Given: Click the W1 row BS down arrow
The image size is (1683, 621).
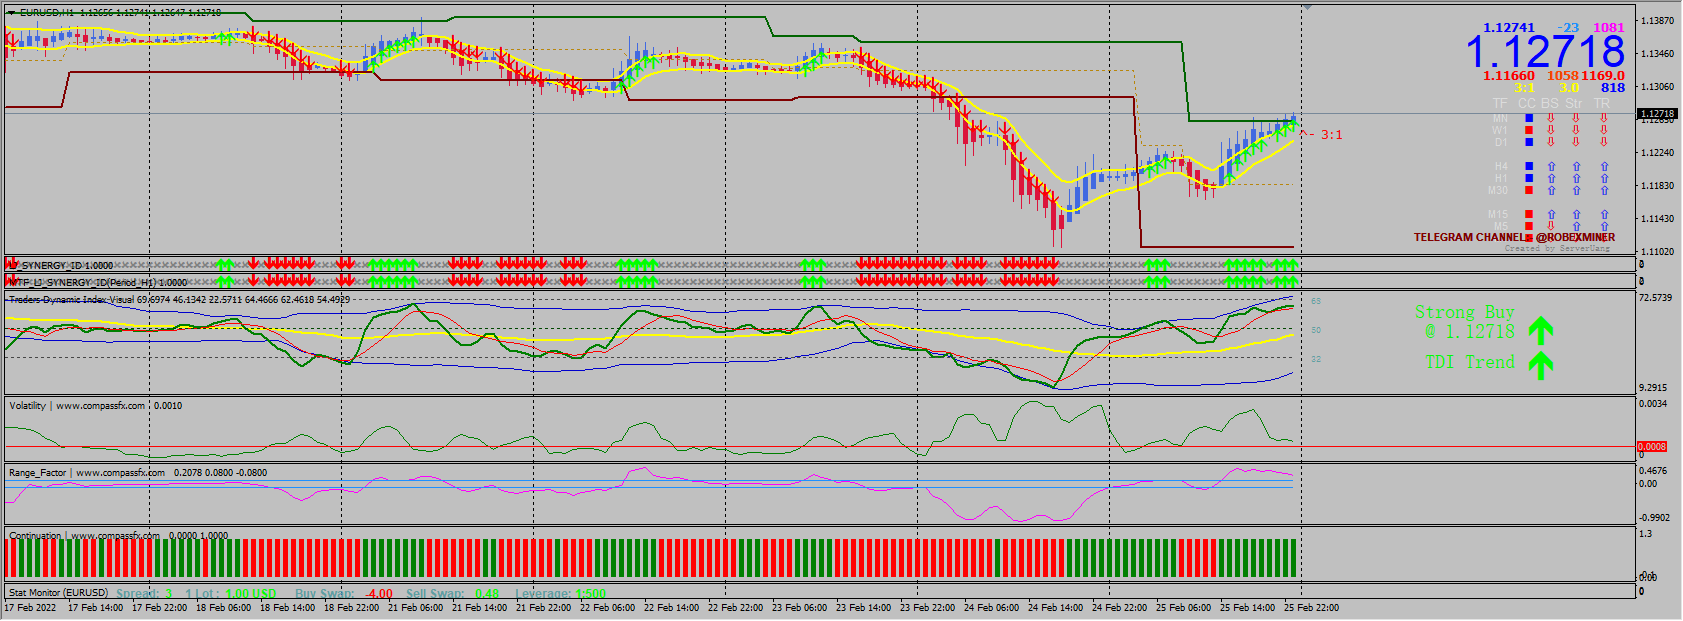Looking at the screenshot, I should click(x=1551, y=130).
